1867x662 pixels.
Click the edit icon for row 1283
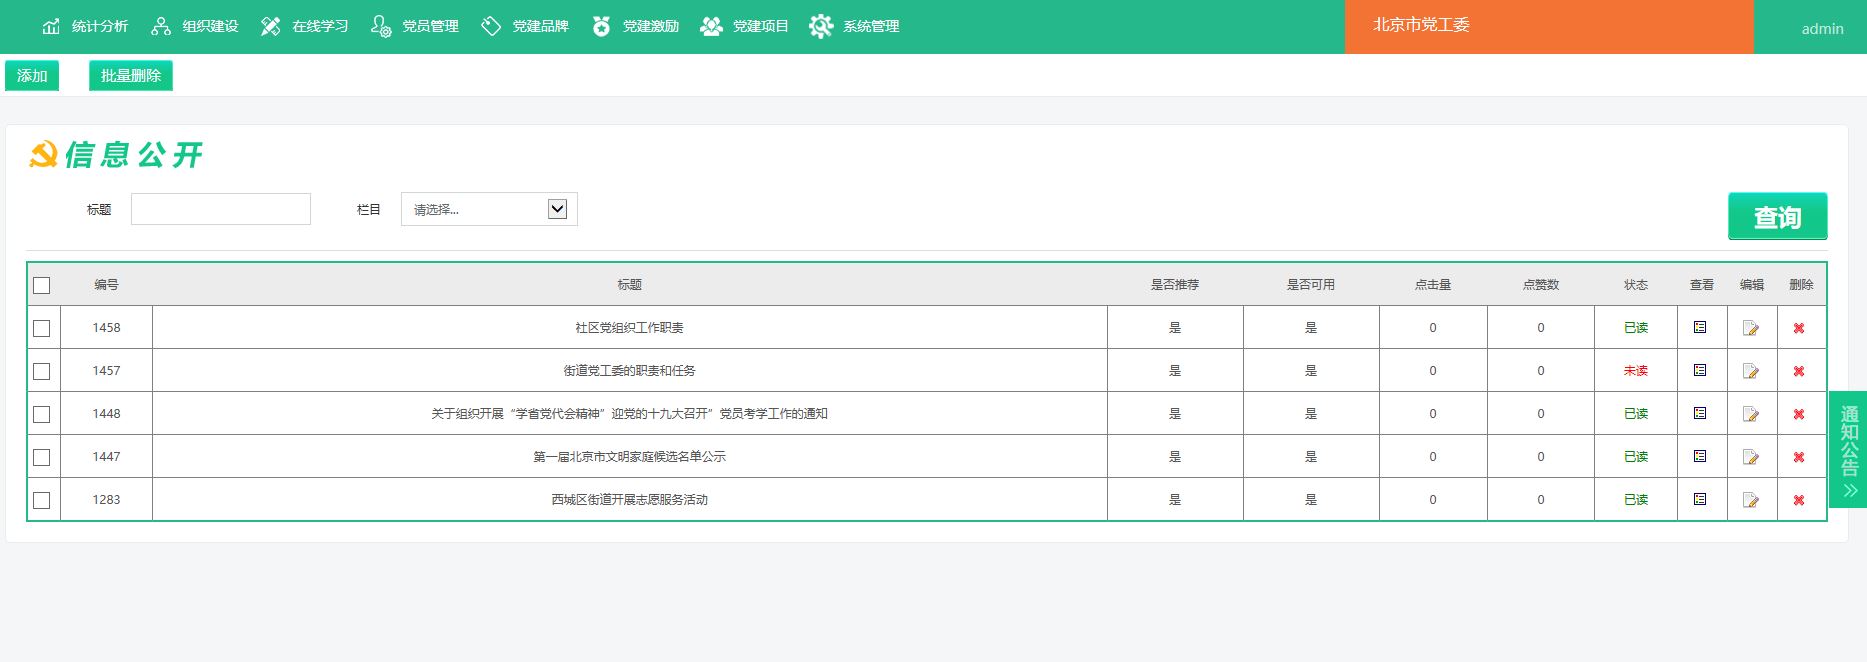click(x=1750, y=500)
